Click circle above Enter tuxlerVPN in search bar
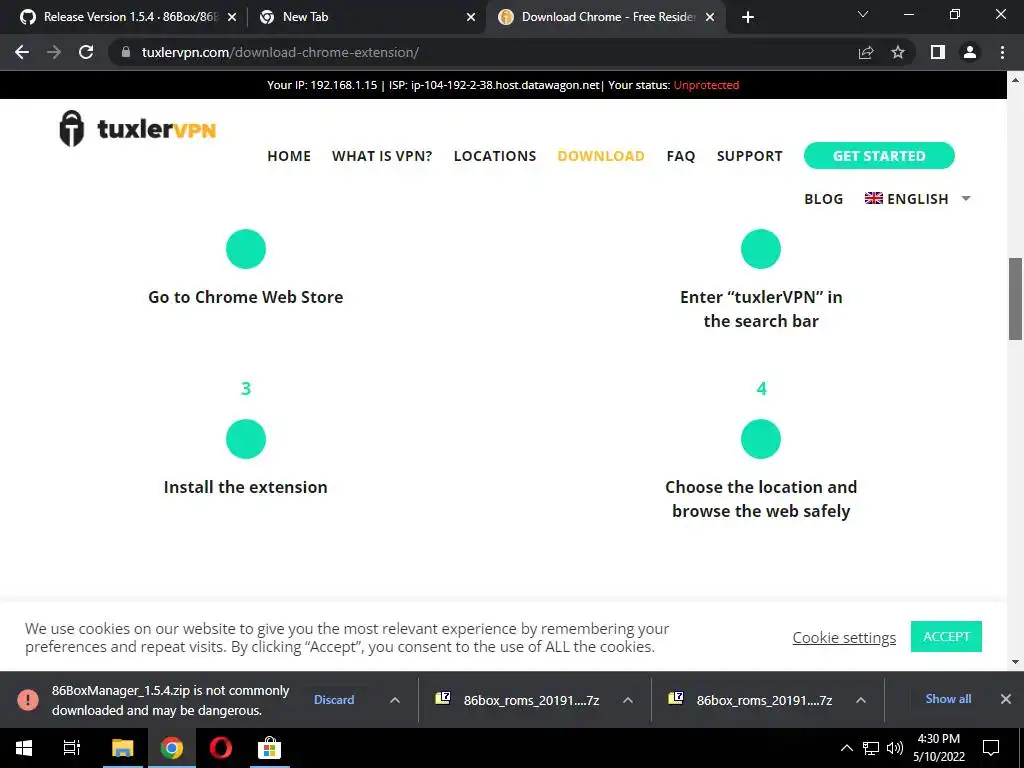Screen dimensions: 1024x768 761,249
